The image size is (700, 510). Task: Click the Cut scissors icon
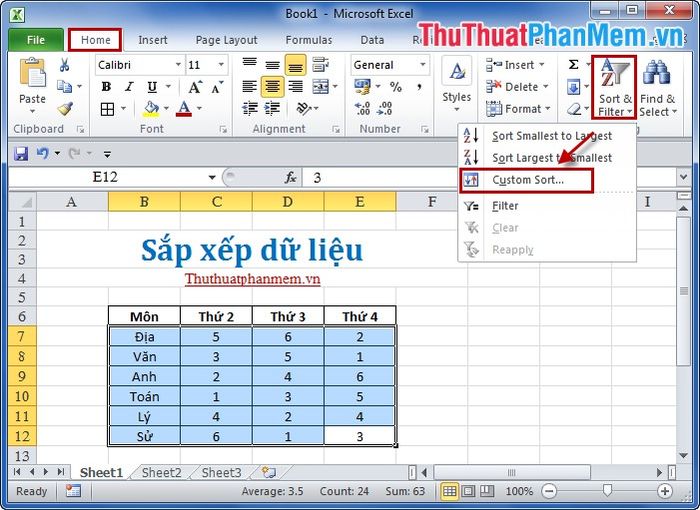click(x=65, y=65)
